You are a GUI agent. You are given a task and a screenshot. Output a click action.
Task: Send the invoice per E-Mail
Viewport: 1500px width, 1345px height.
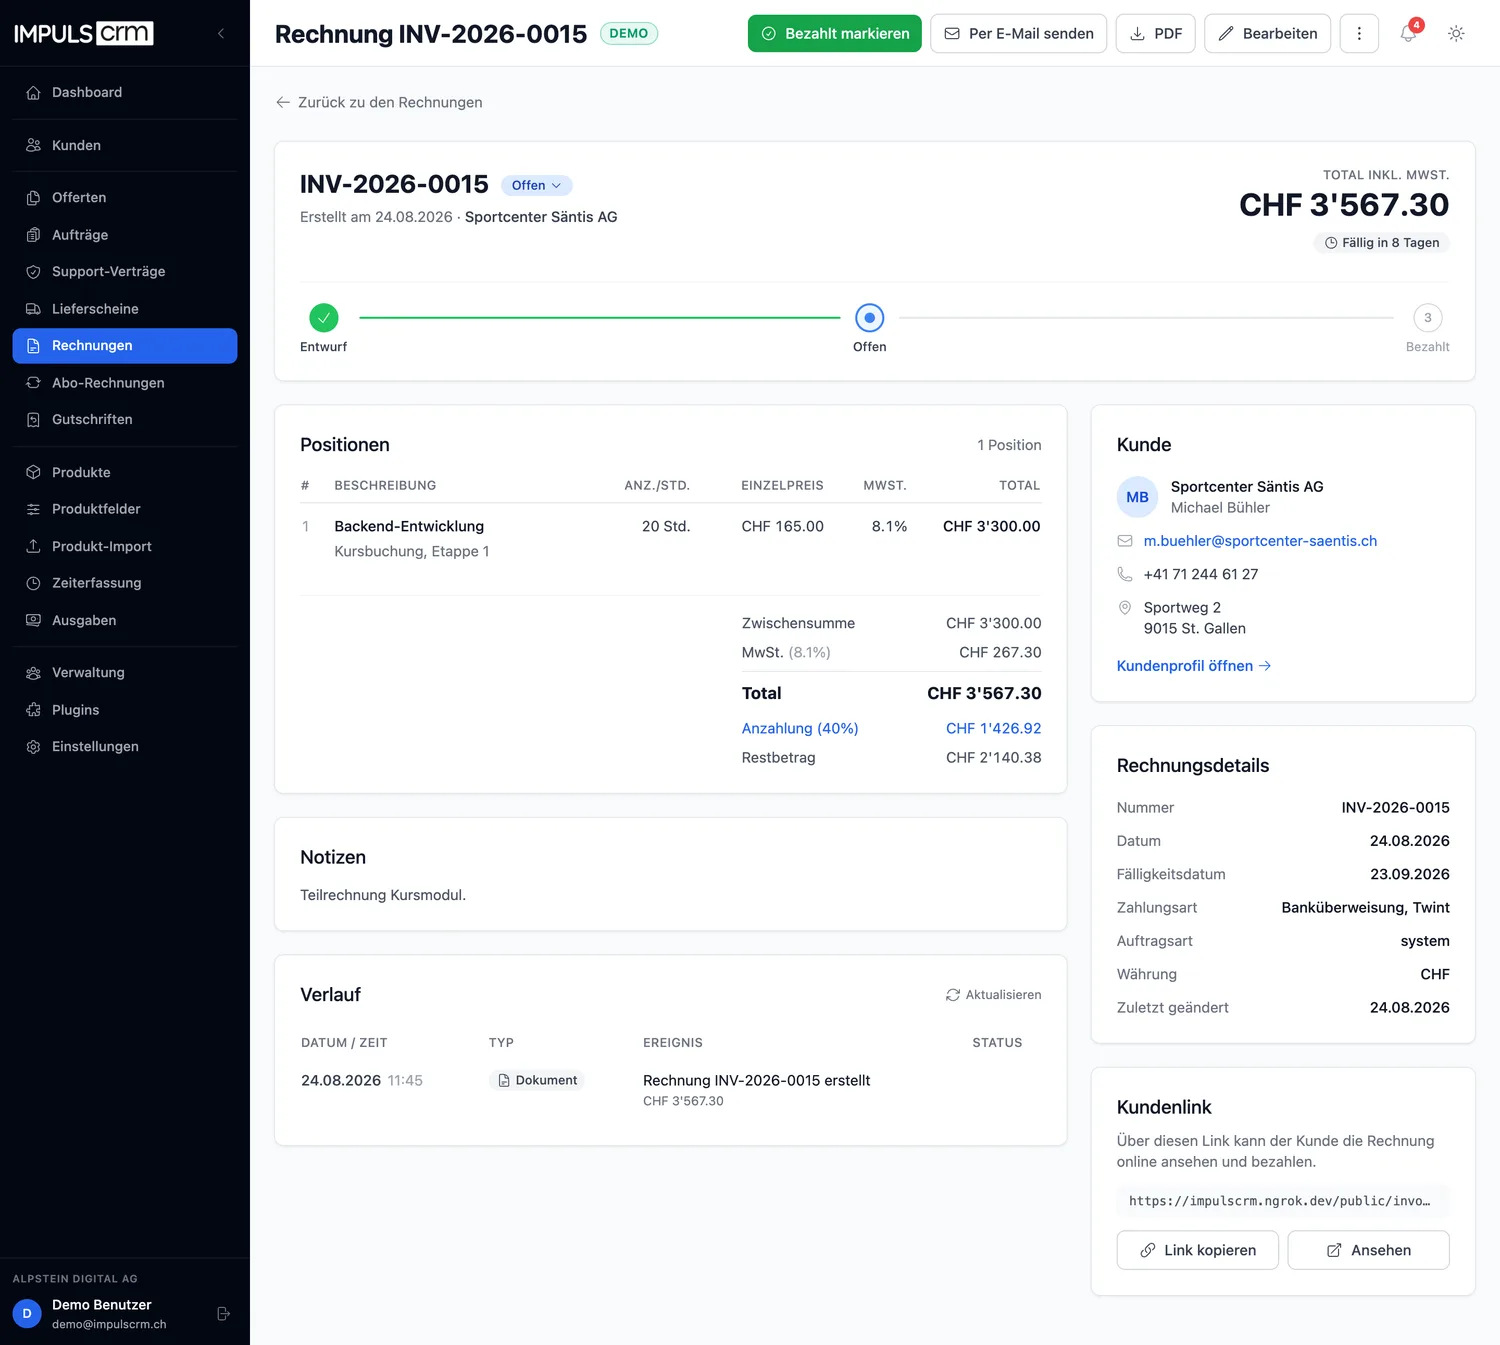click(1018, 33)
